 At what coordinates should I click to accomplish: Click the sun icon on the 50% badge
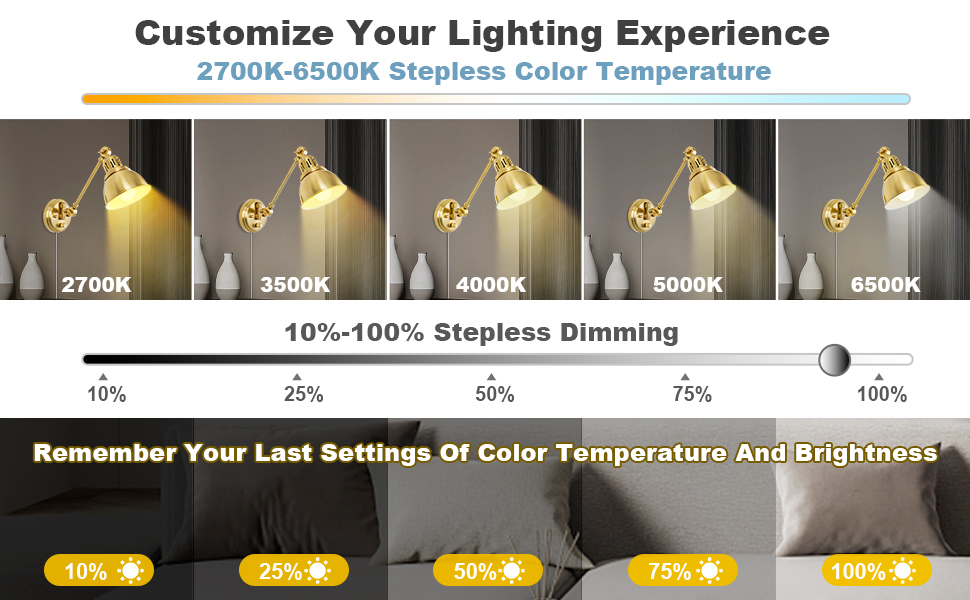512,572
